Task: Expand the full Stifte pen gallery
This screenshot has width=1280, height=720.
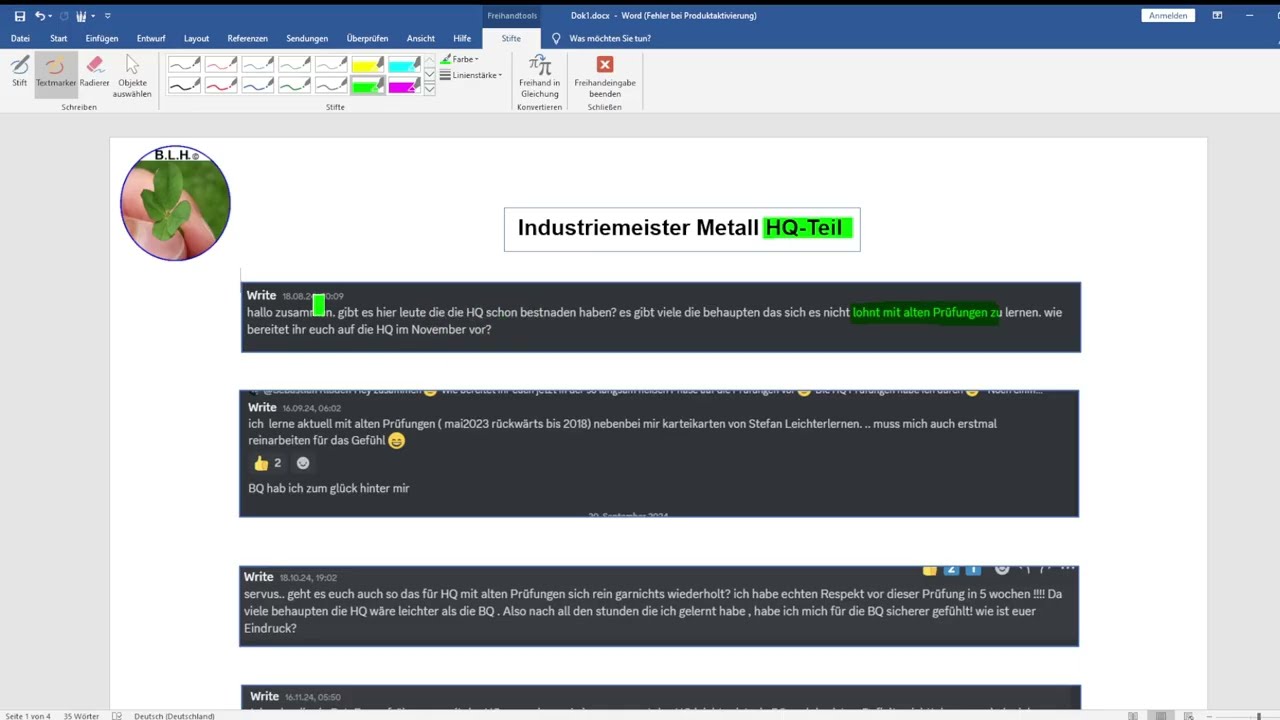Action: (430, 89)
